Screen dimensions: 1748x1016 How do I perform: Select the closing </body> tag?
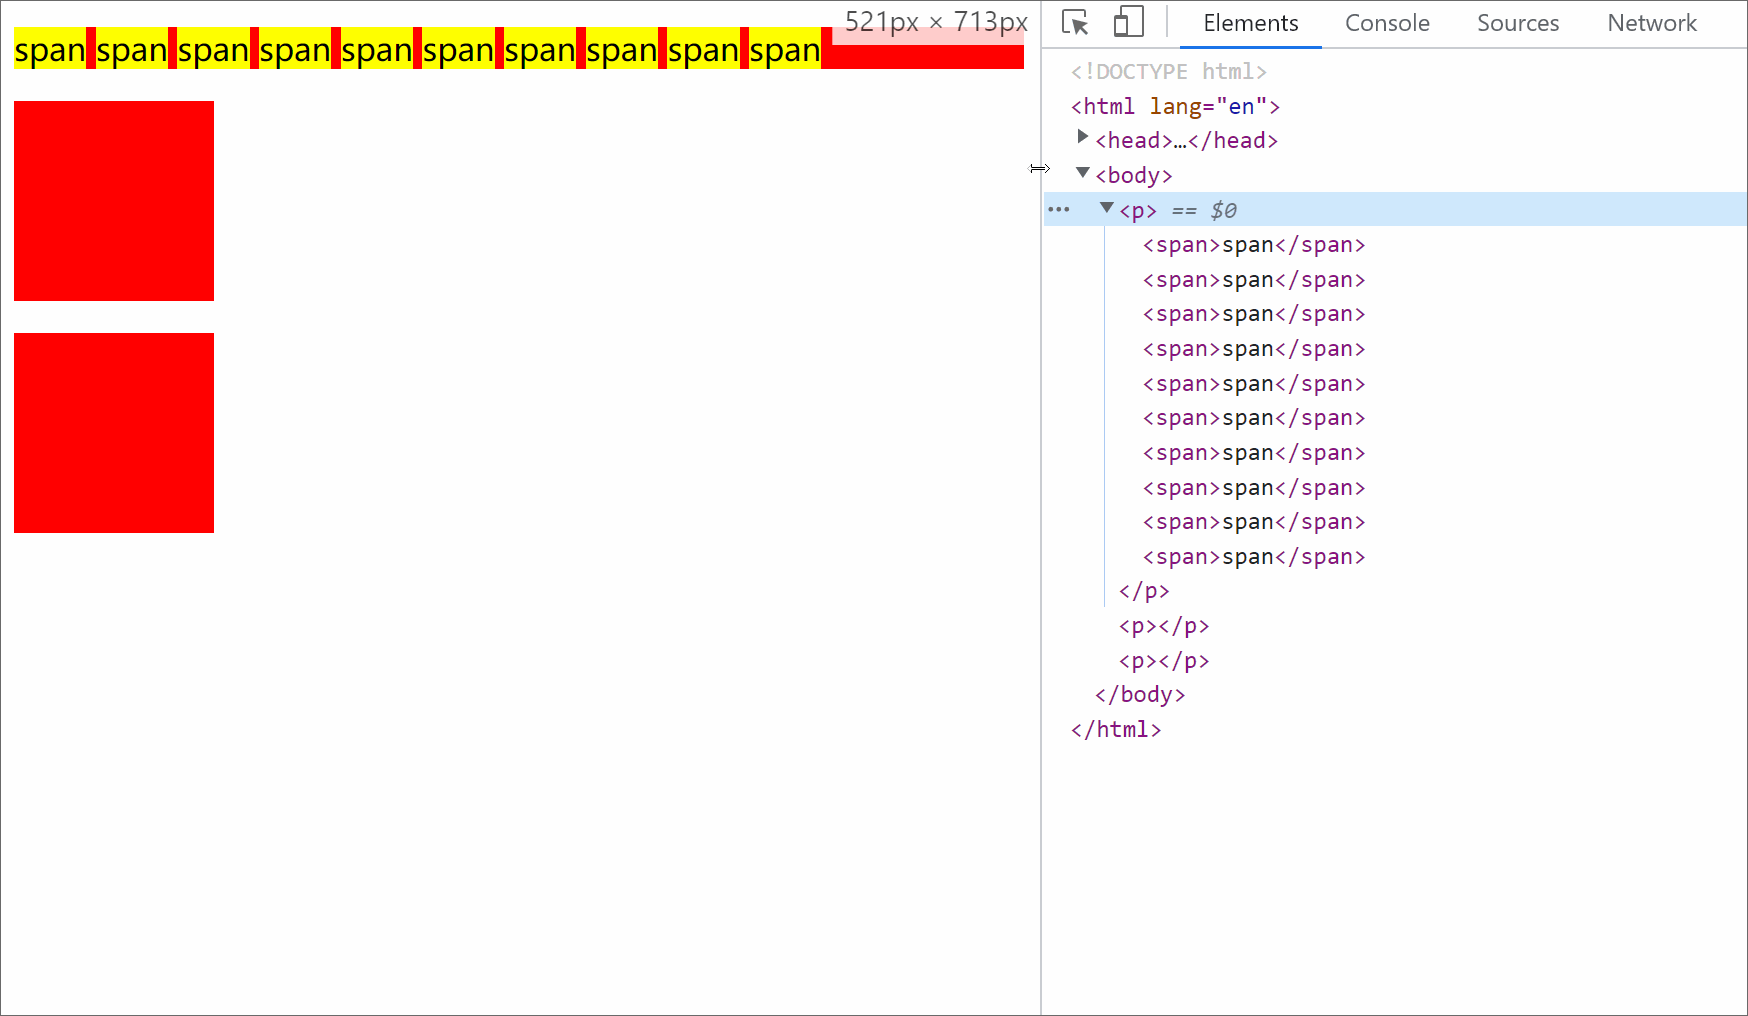click(x=1140, y=695)
